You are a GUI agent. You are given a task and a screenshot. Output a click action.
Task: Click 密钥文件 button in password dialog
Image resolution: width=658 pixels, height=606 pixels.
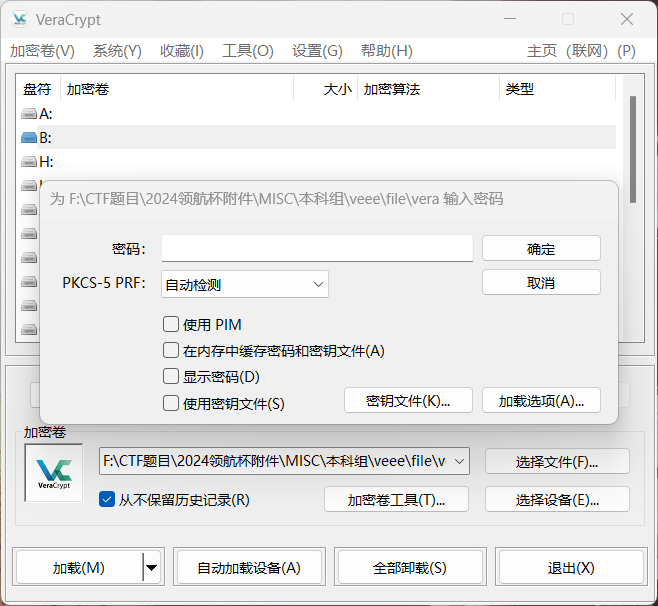point(406,401)
